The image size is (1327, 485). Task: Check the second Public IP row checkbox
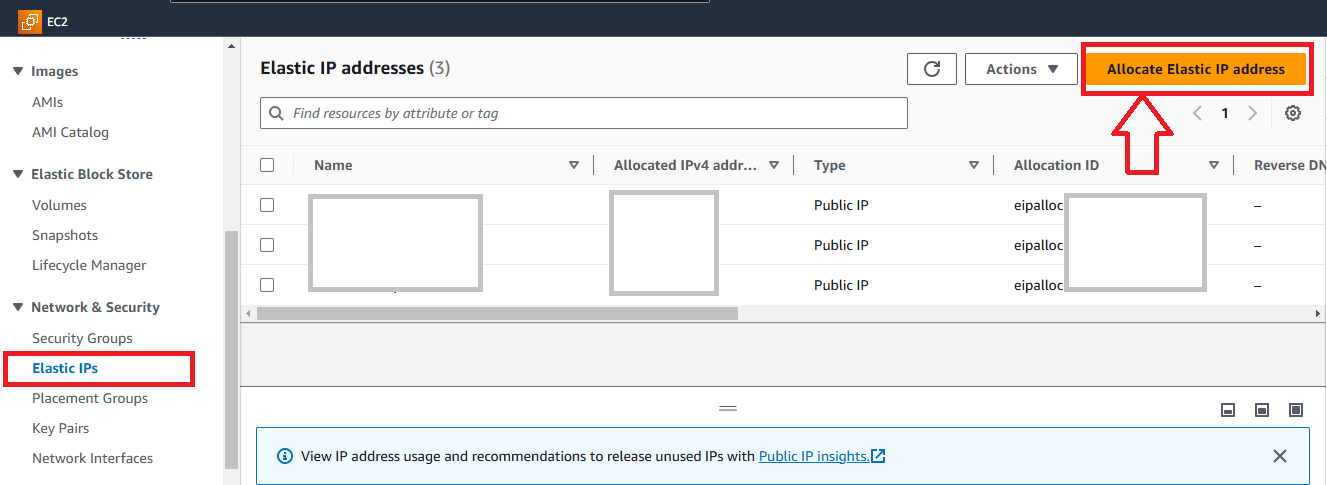point(267,245)
